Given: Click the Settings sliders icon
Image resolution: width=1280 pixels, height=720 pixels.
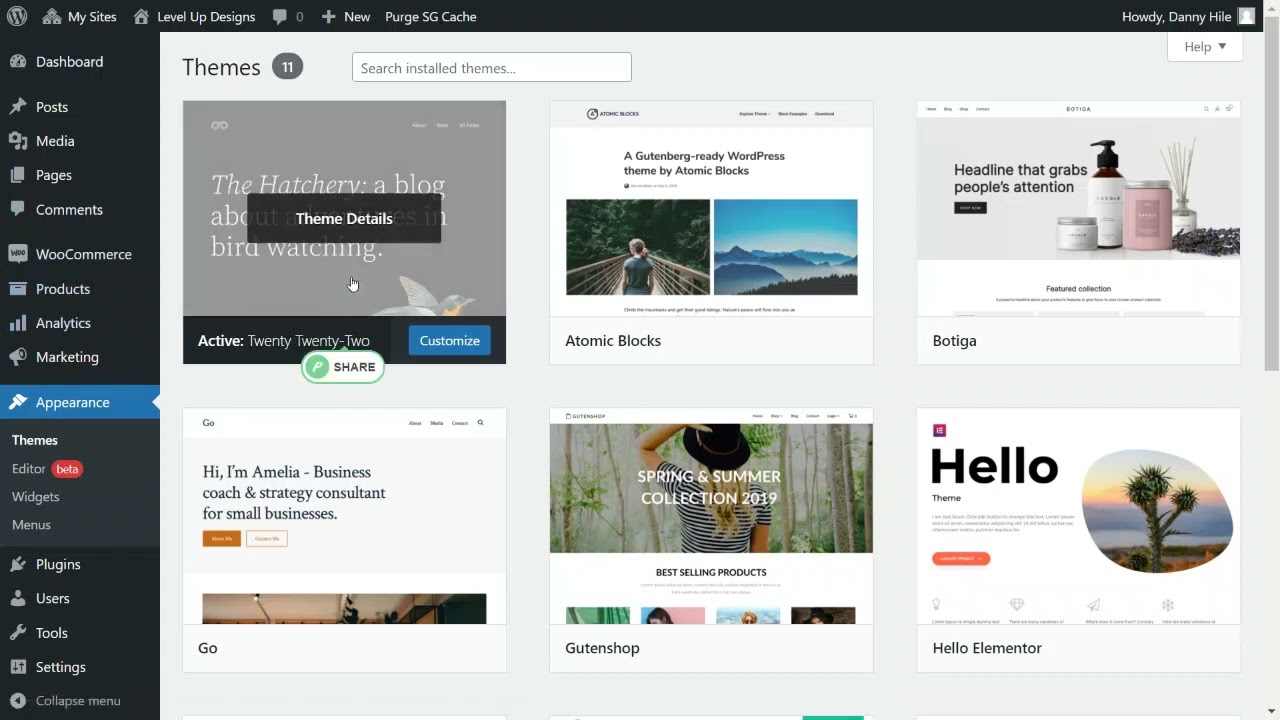Looking at the screenshot, I should [x=18, y=667].
